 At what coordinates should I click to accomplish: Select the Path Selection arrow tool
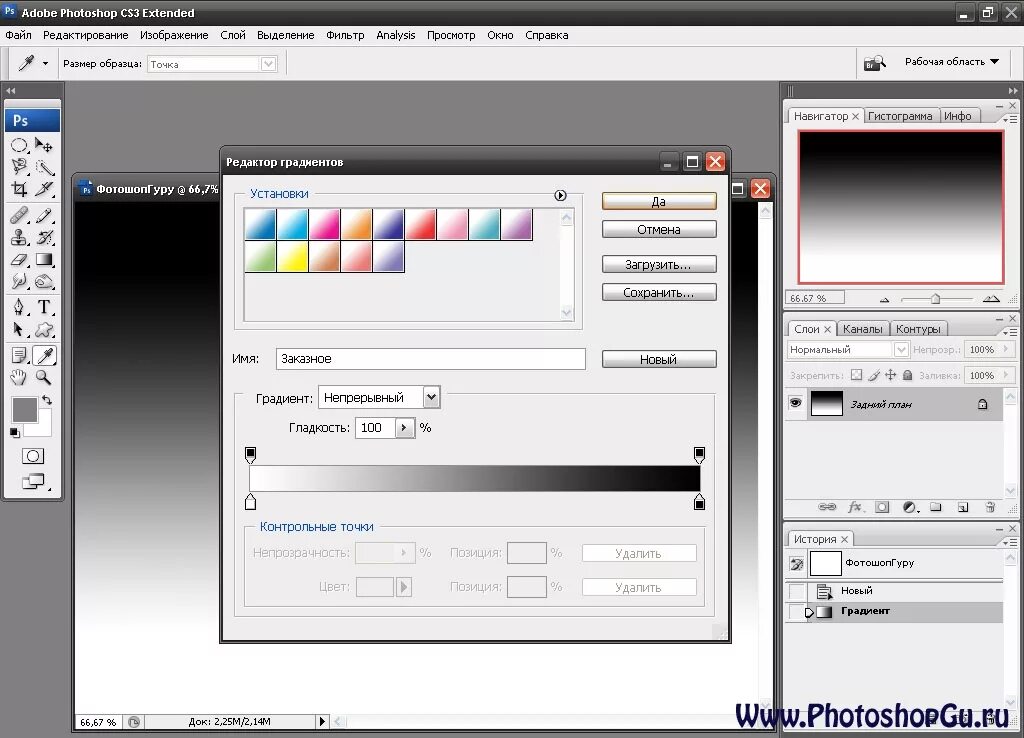[x=19, y=329]
